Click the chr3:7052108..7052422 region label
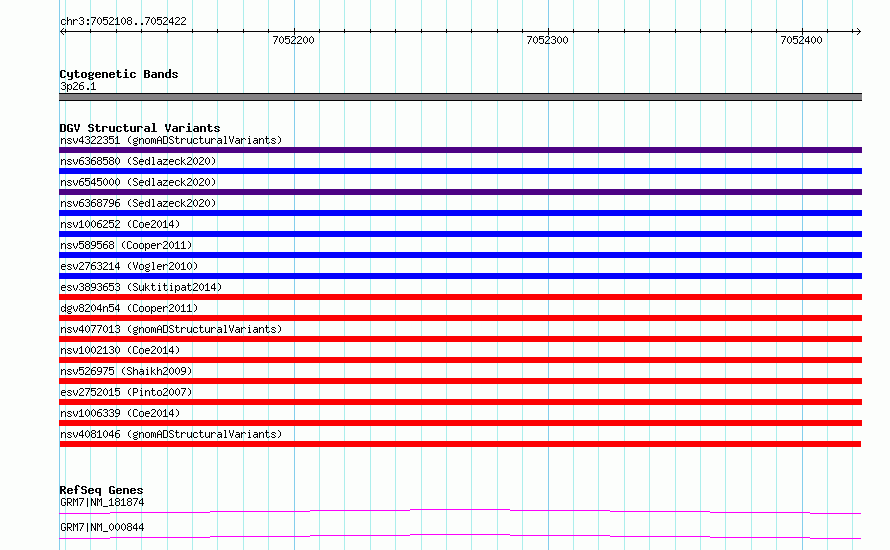Viewport: 890px width, 550px height. point(123,22)
